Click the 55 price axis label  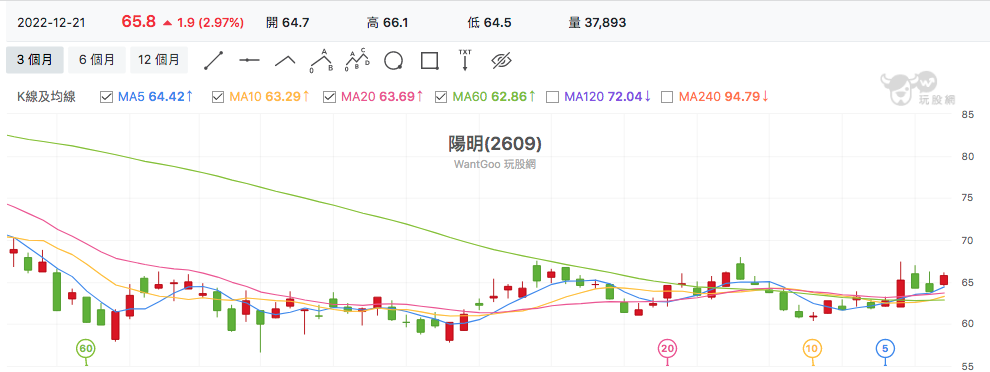coord(967,366)
